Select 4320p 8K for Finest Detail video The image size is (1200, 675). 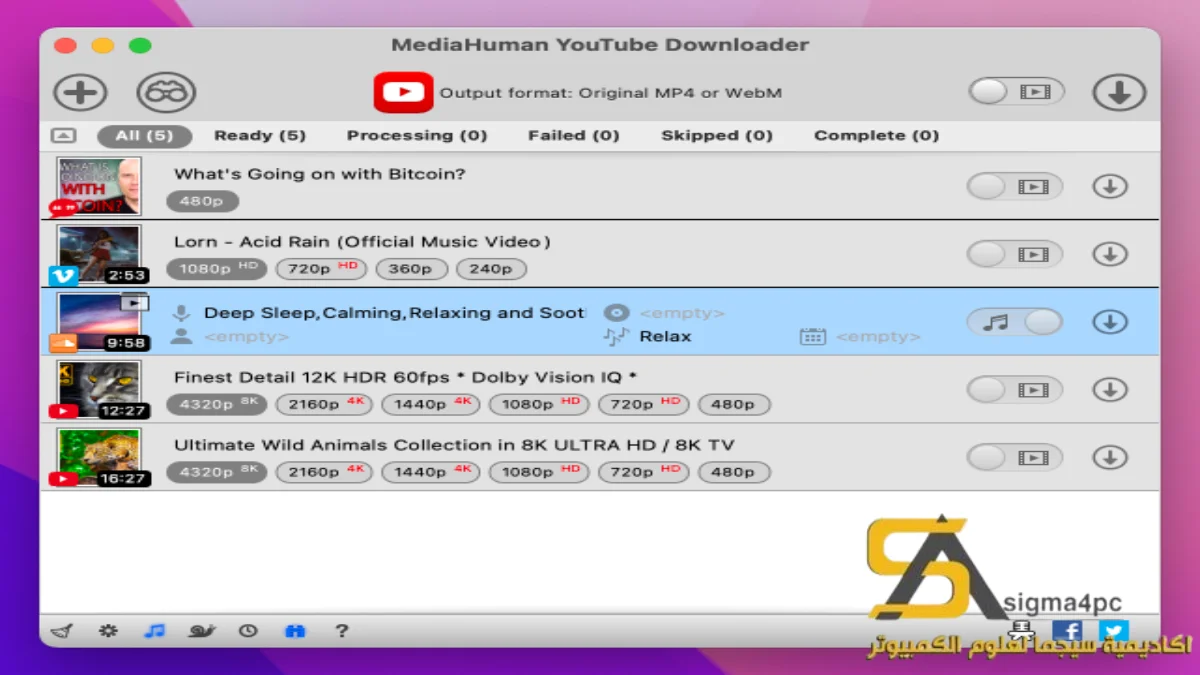click(x=217, y=405)
